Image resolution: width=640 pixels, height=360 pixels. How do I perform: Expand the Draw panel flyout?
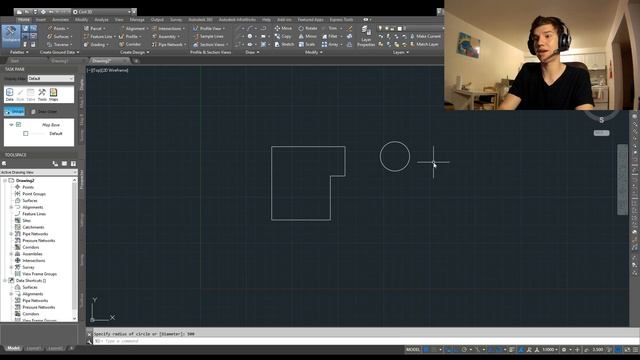252,52
